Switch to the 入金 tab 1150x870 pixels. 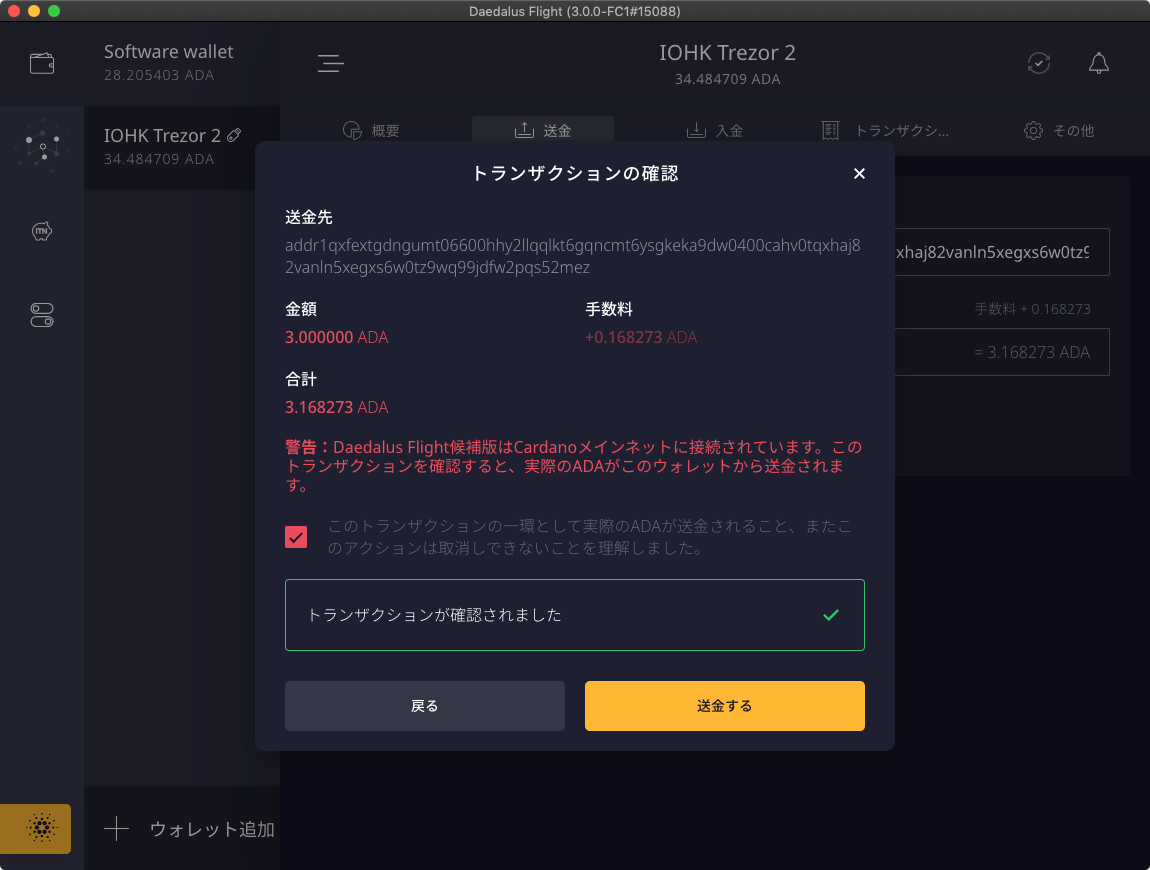click(x=714, y=131)
